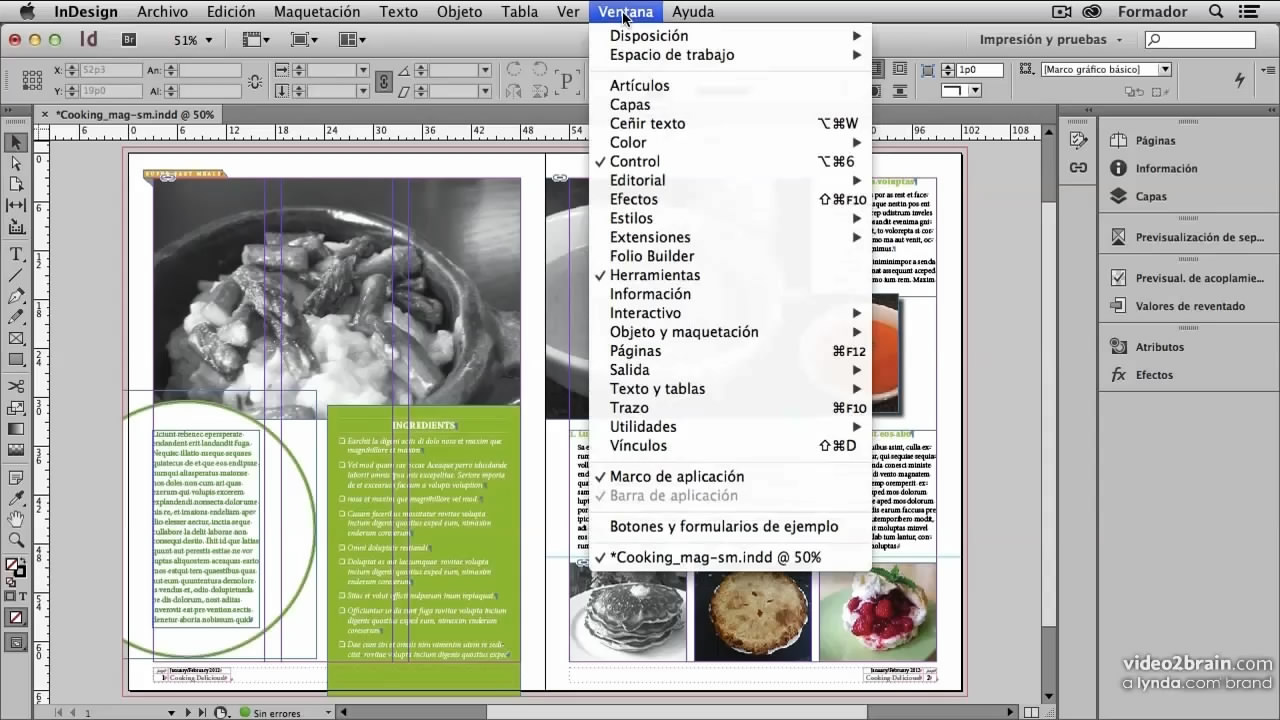The height and width of the screenshot is (720, 1280).
Task: Switch to Cooking_mag-sm.indd document tab
Action: click(x=135, y=115)
